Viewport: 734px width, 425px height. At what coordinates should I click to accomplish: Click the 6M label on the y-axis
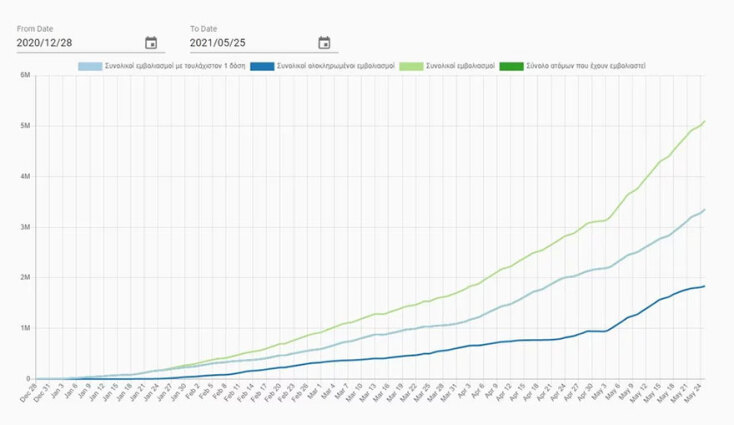(x=23, y=75)
